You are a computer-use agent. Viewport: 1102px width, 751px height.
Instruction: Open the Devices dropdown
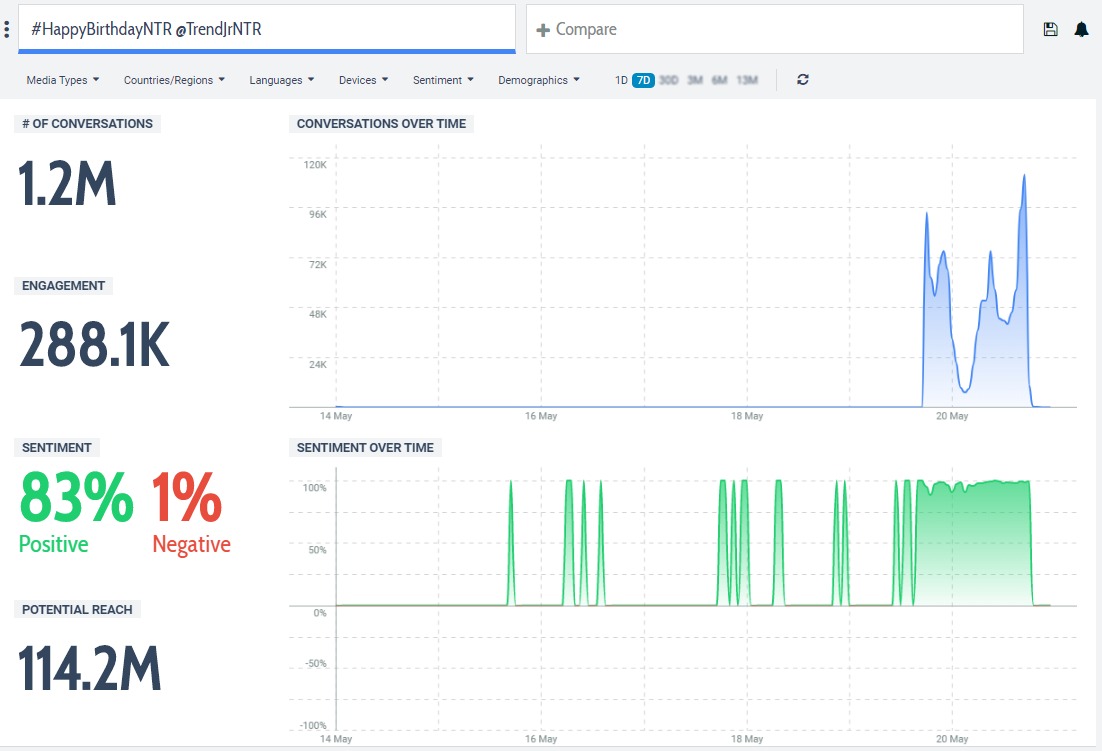pos(363,80)
